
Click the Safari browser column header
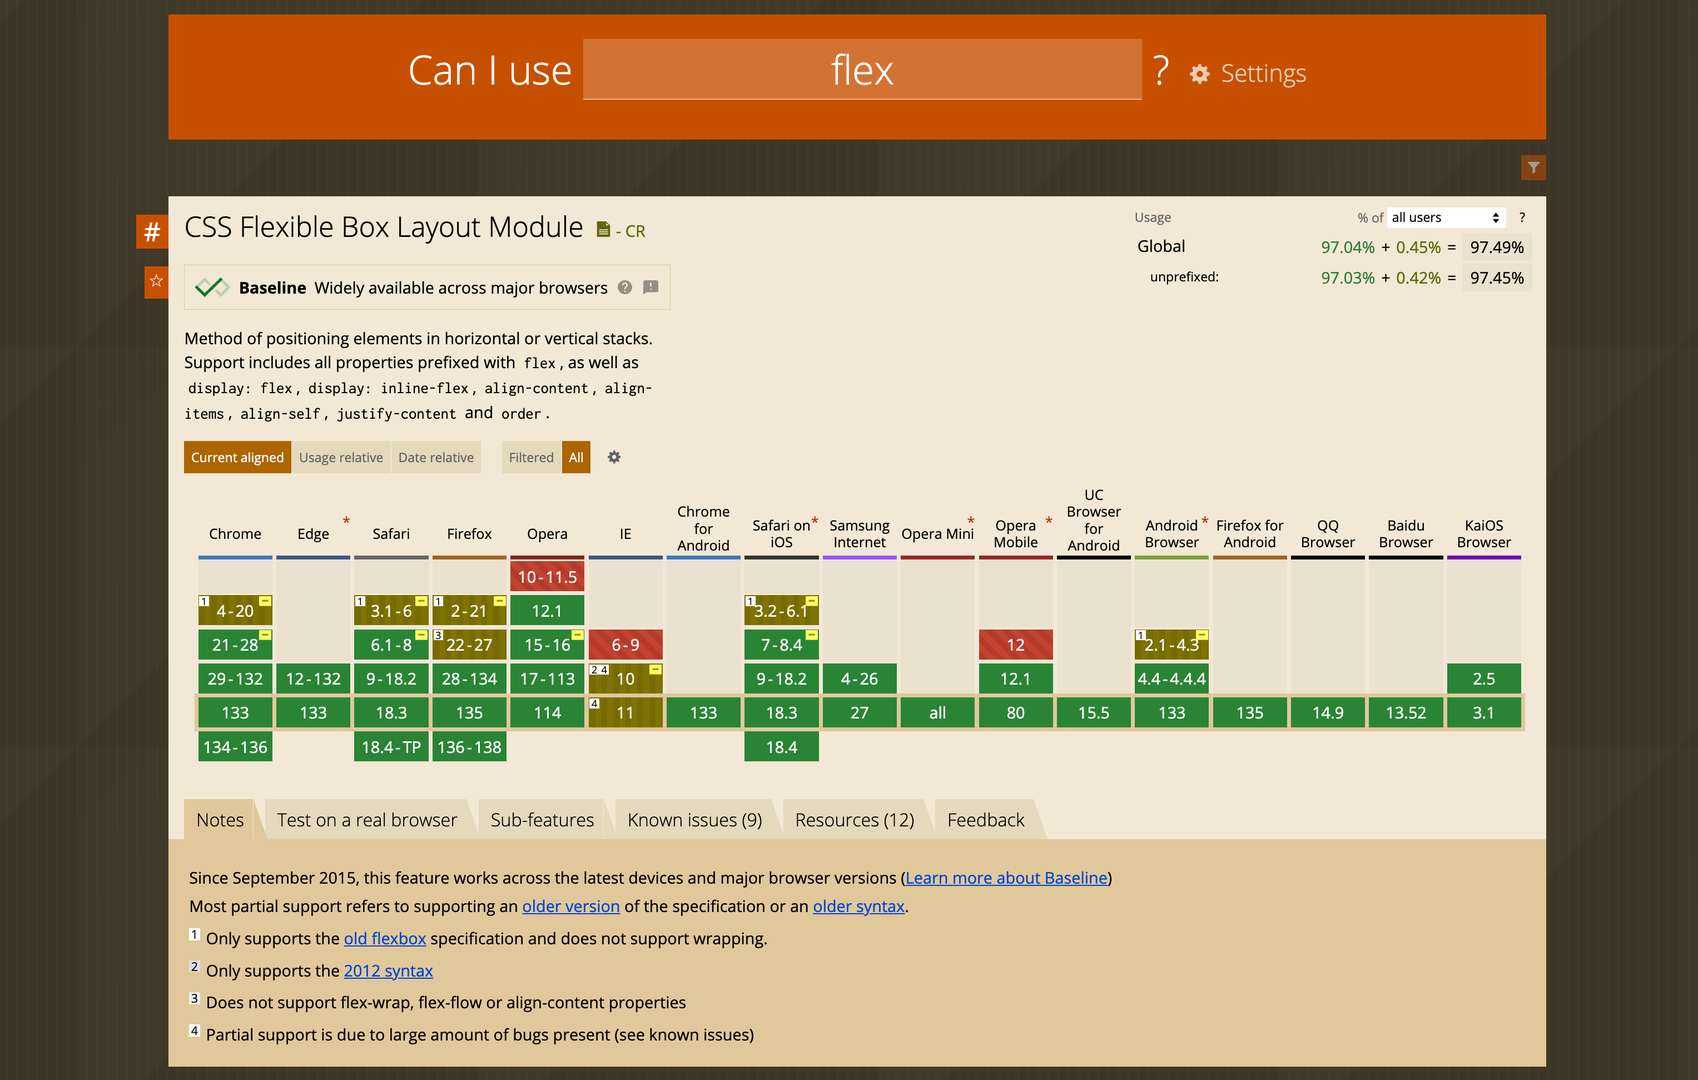tap(391, 534)
